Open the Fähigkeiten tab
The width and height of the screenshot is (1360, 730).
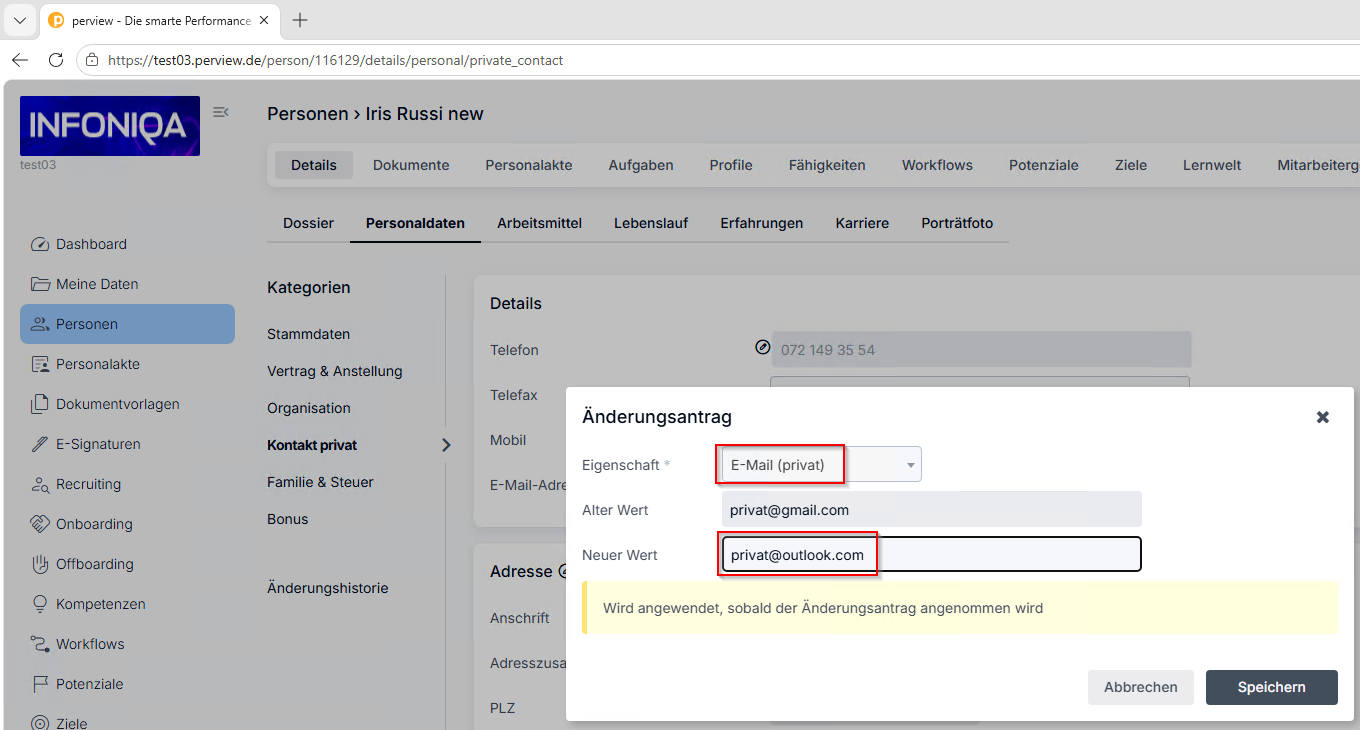point(827,165)
